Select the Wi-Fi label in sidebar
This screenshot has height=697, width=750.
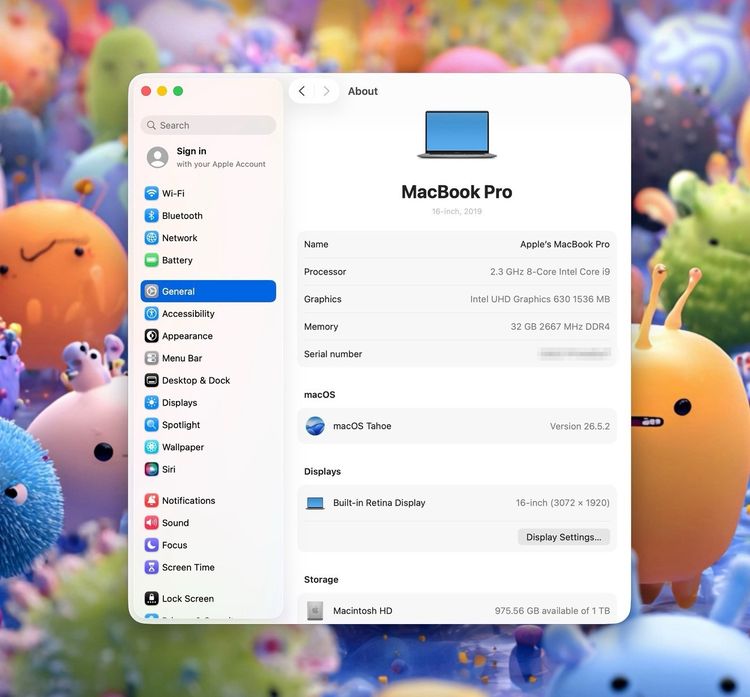pyautogui.click(x=173, y=193)
